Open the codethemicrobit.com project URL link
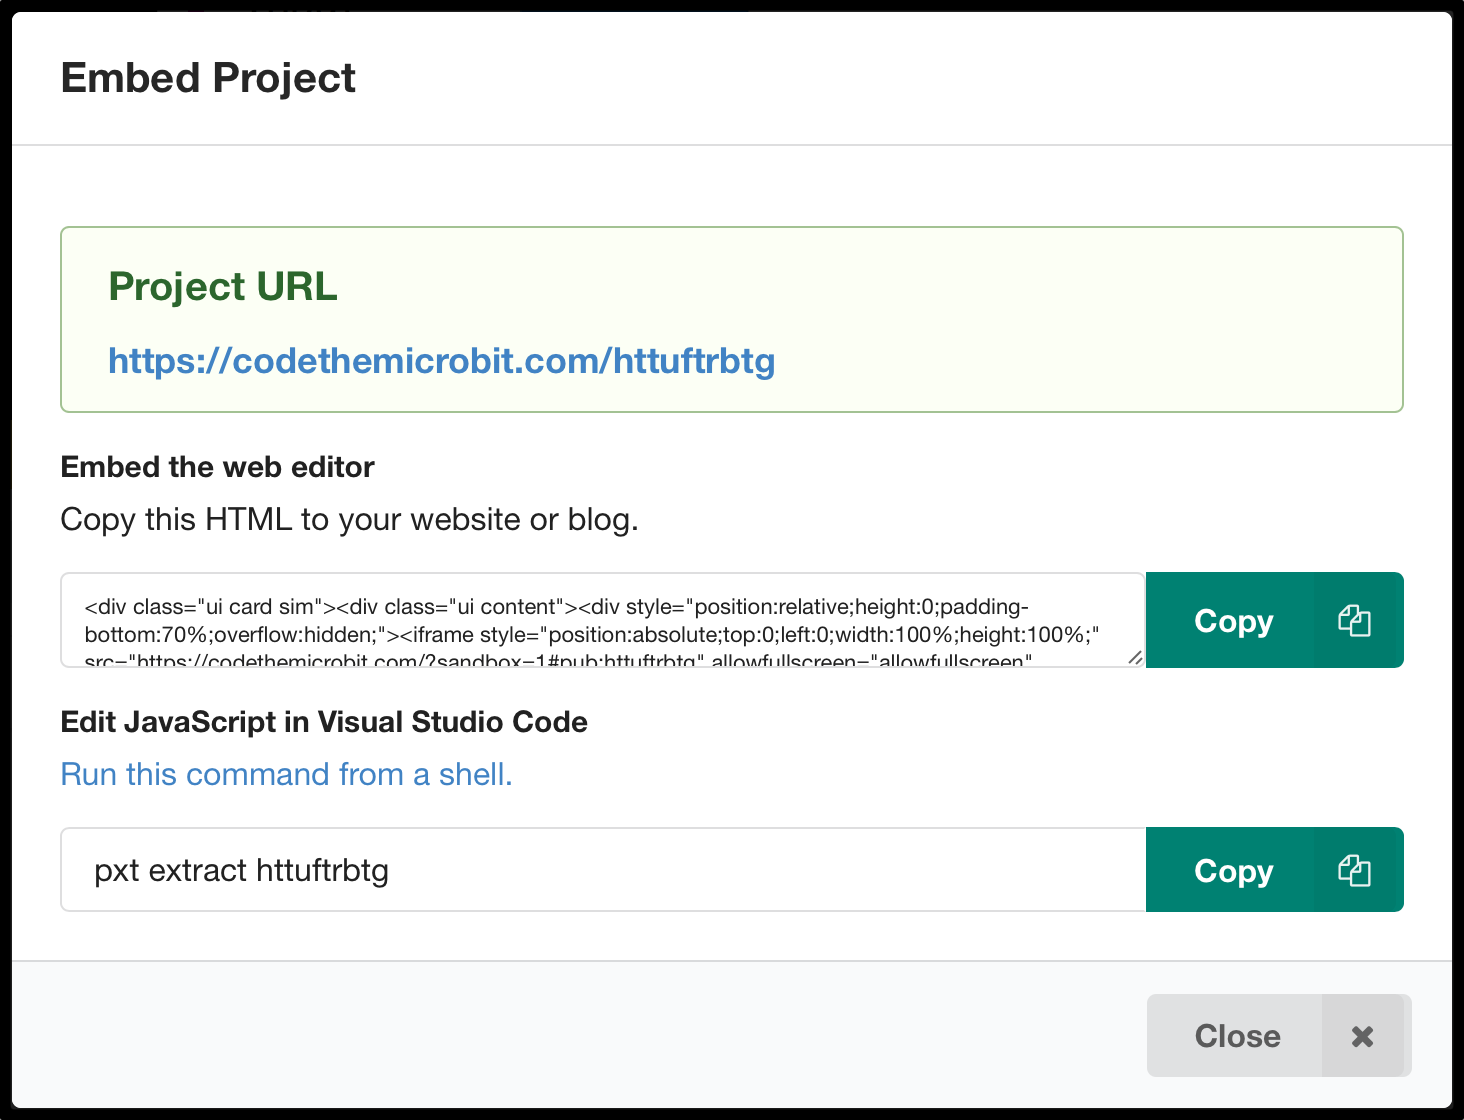 click(441, 361)
